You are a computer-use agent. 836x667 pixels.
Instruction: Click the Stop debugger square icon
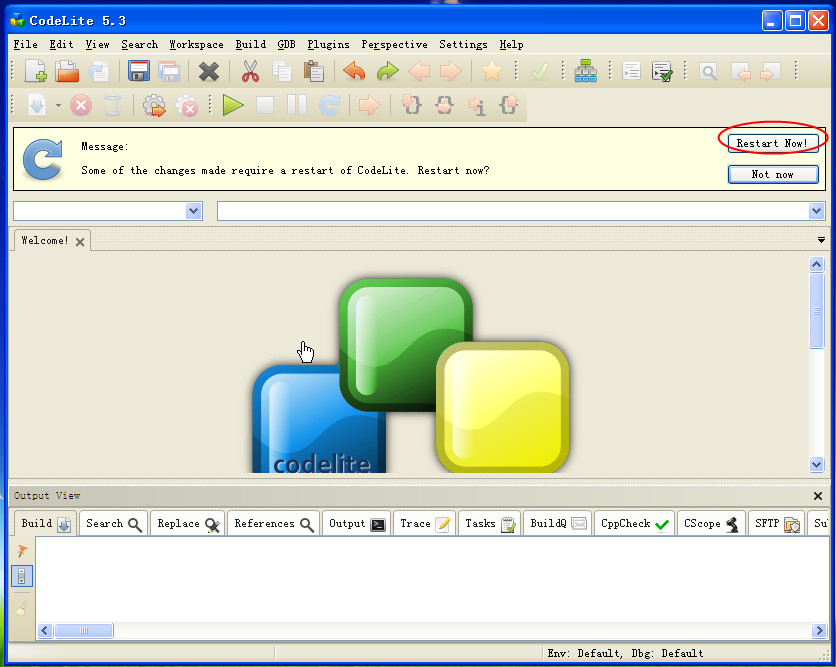(265, 105)
